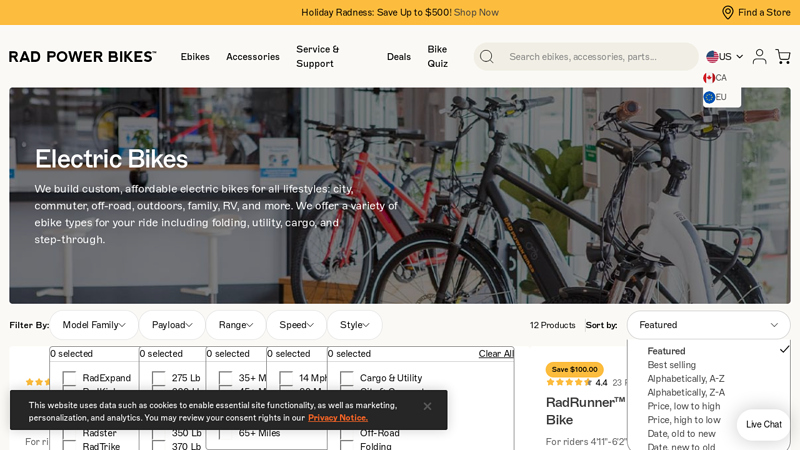Go to the Deals page
Screen dimensions: 800x450
point(398,57)
